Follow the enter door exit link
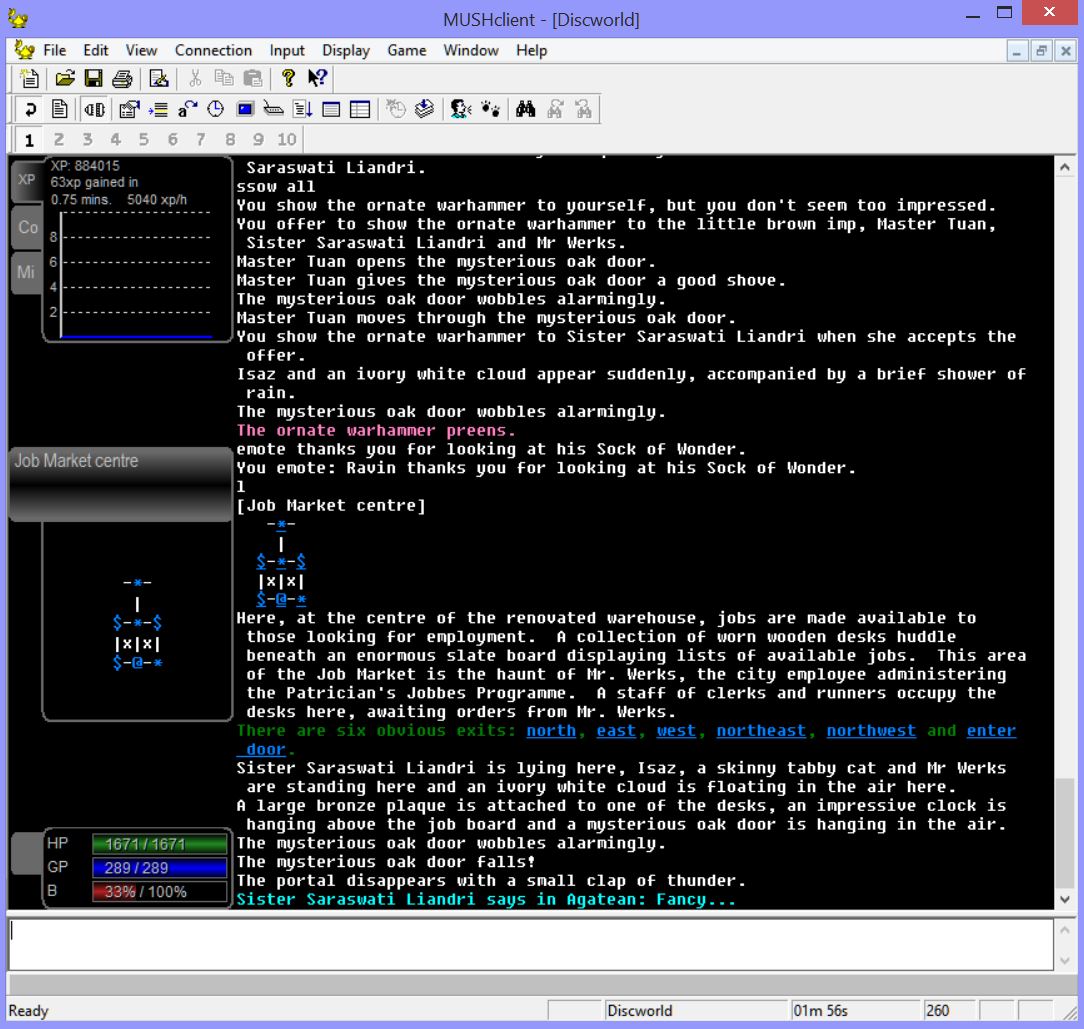Viewport: 1084px width, 1029px height. [x=991, y=731]
